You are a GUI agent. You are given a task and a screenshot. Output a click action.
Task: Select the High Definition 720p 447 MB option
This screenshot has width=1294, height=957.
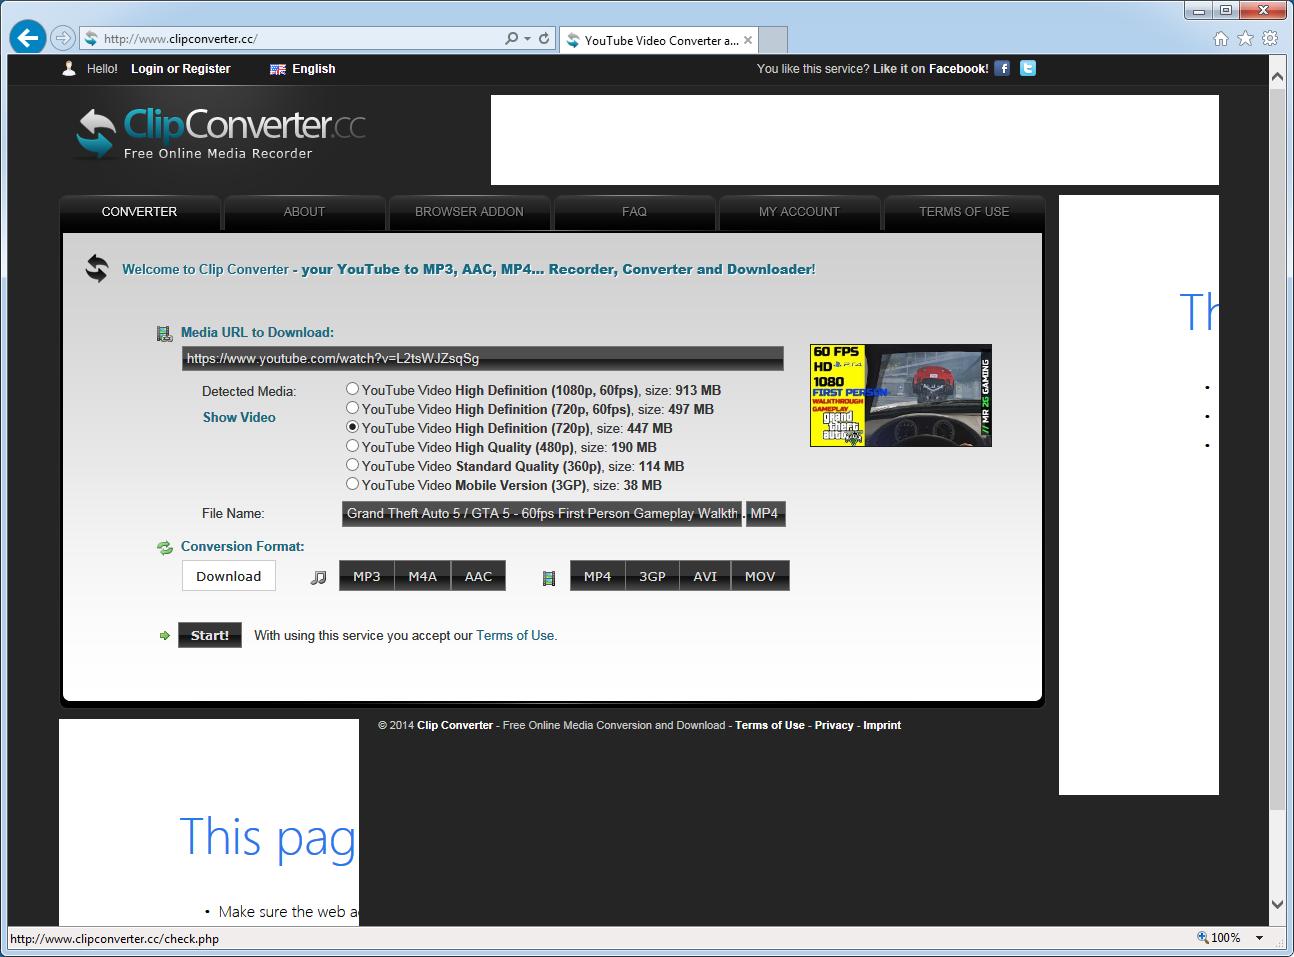(x=352, y=427)
